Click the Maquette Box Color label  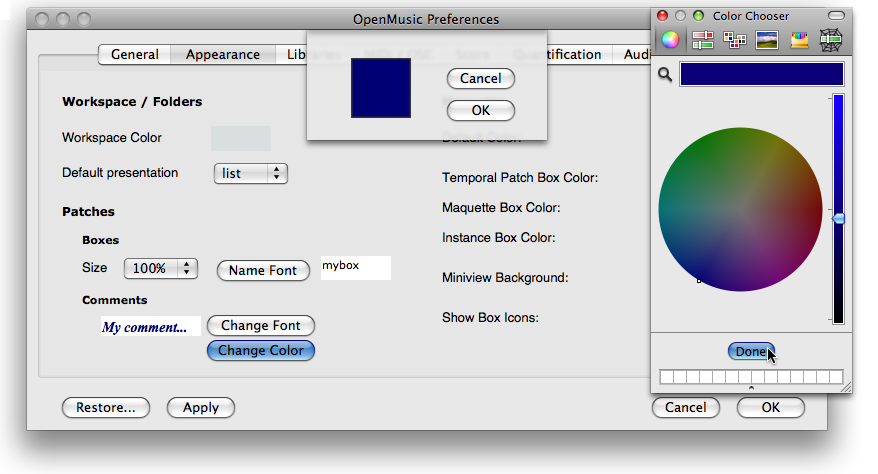501,208
